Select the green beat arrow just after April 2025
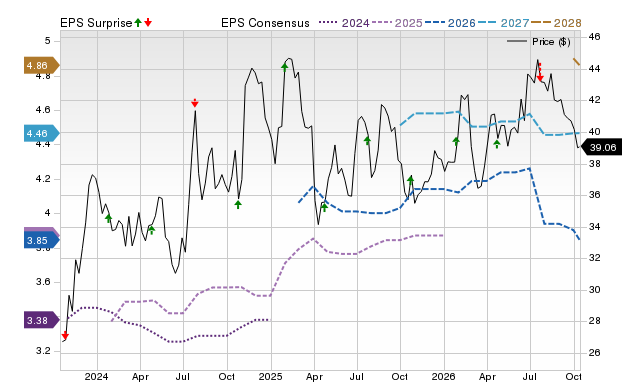This screenshot has height=382, width=640. pos(324,207)
